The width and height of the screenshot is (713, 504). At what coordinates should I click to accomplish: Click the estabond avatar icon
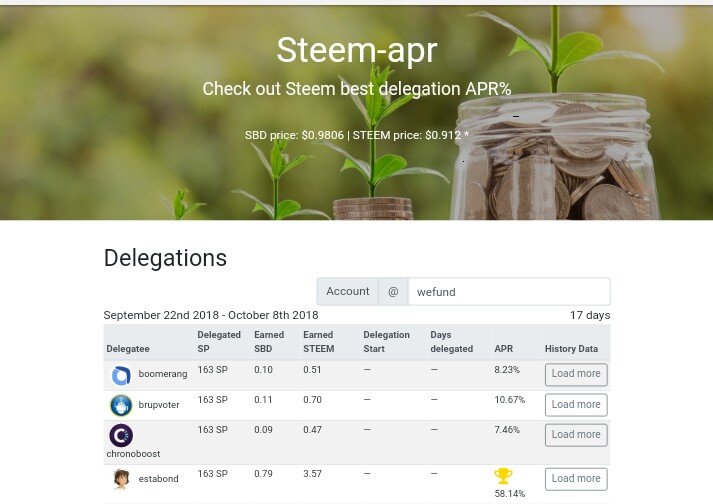click(121, 479)
